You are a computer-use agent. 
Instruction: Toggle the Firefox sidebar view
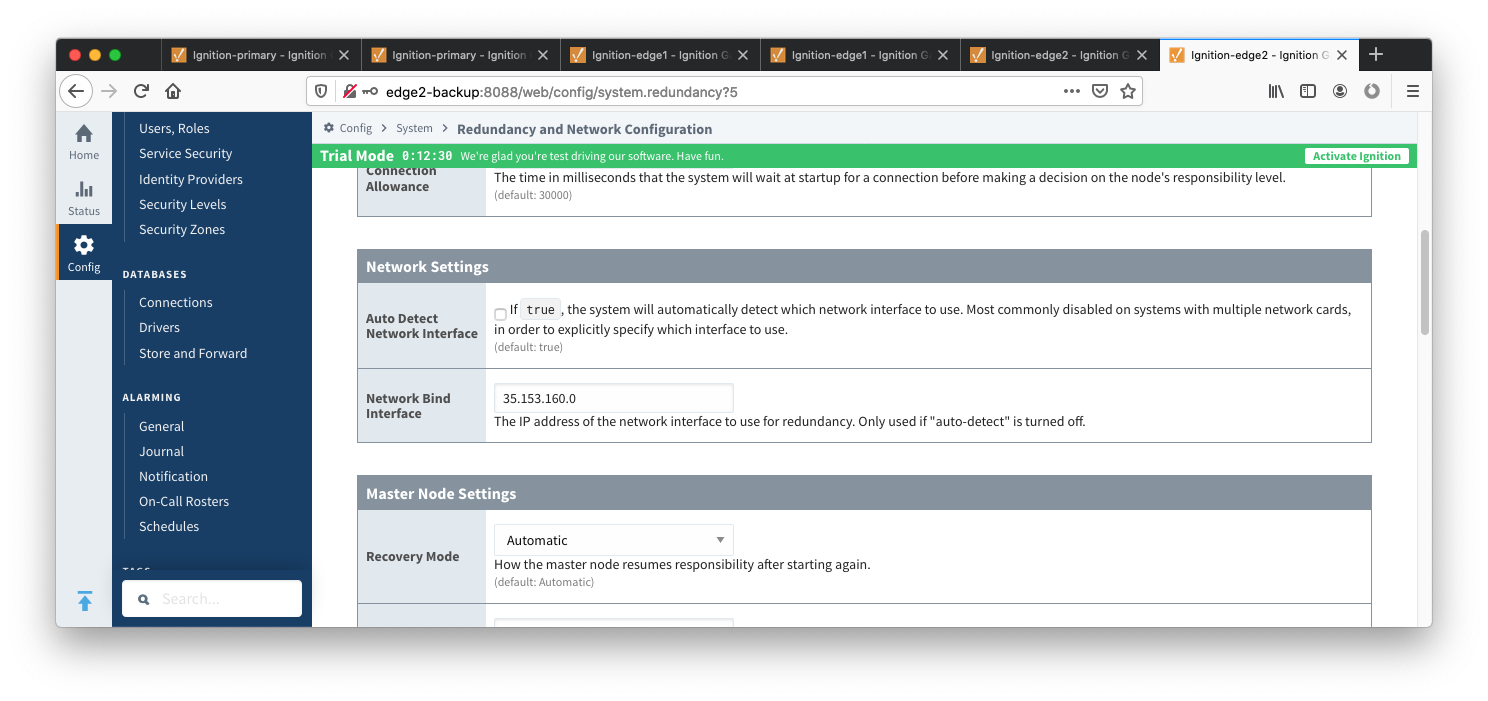pos(1308,91)
